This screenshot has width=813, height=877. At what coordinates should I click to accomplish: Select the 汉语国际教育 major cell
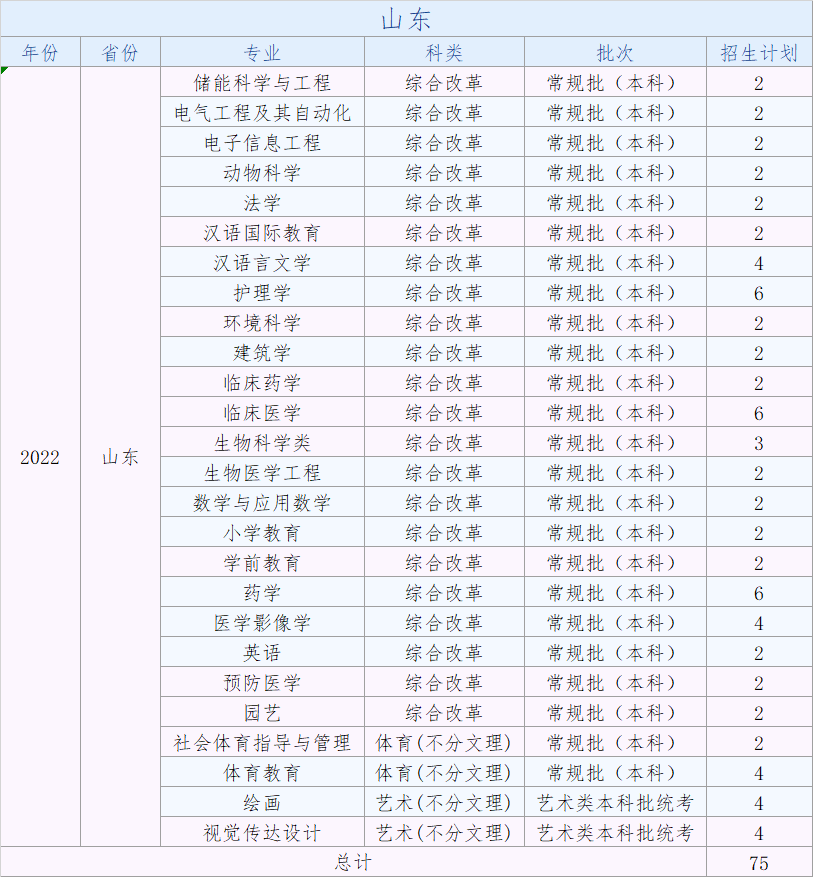[x=262, y=233]
